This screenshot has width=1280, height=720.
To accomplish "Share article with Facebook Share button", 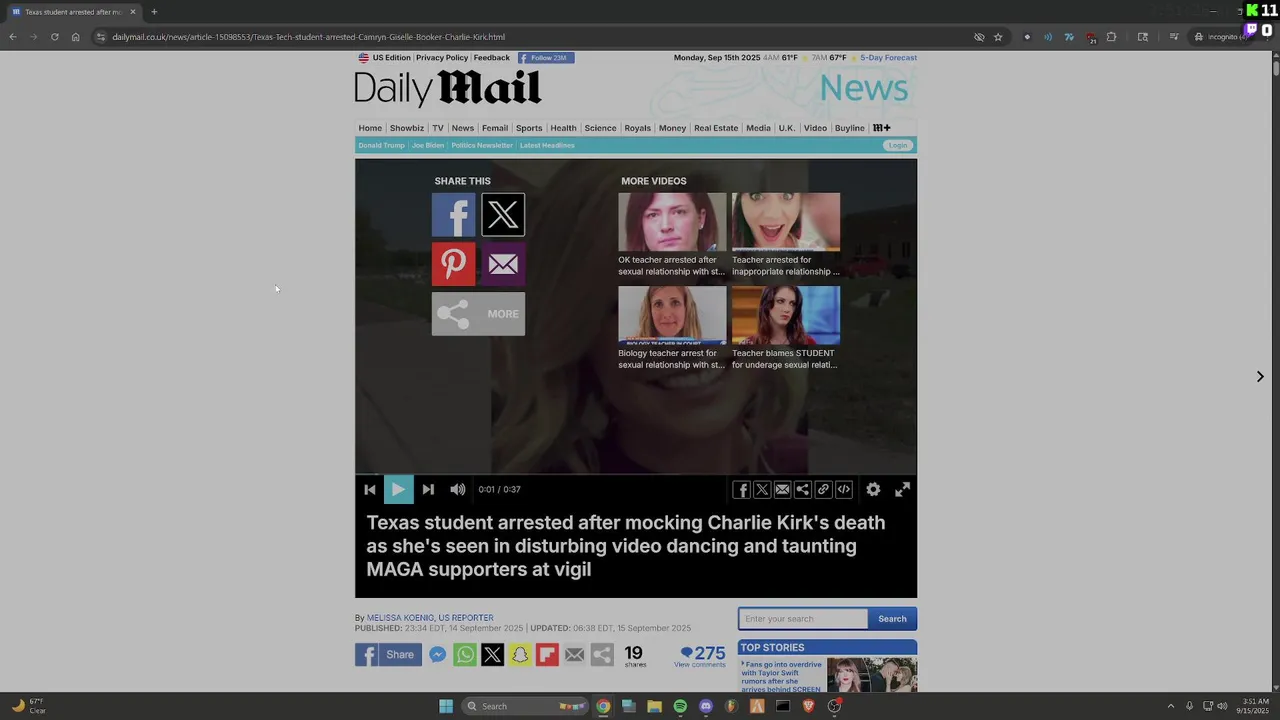I will click(386, 655).
